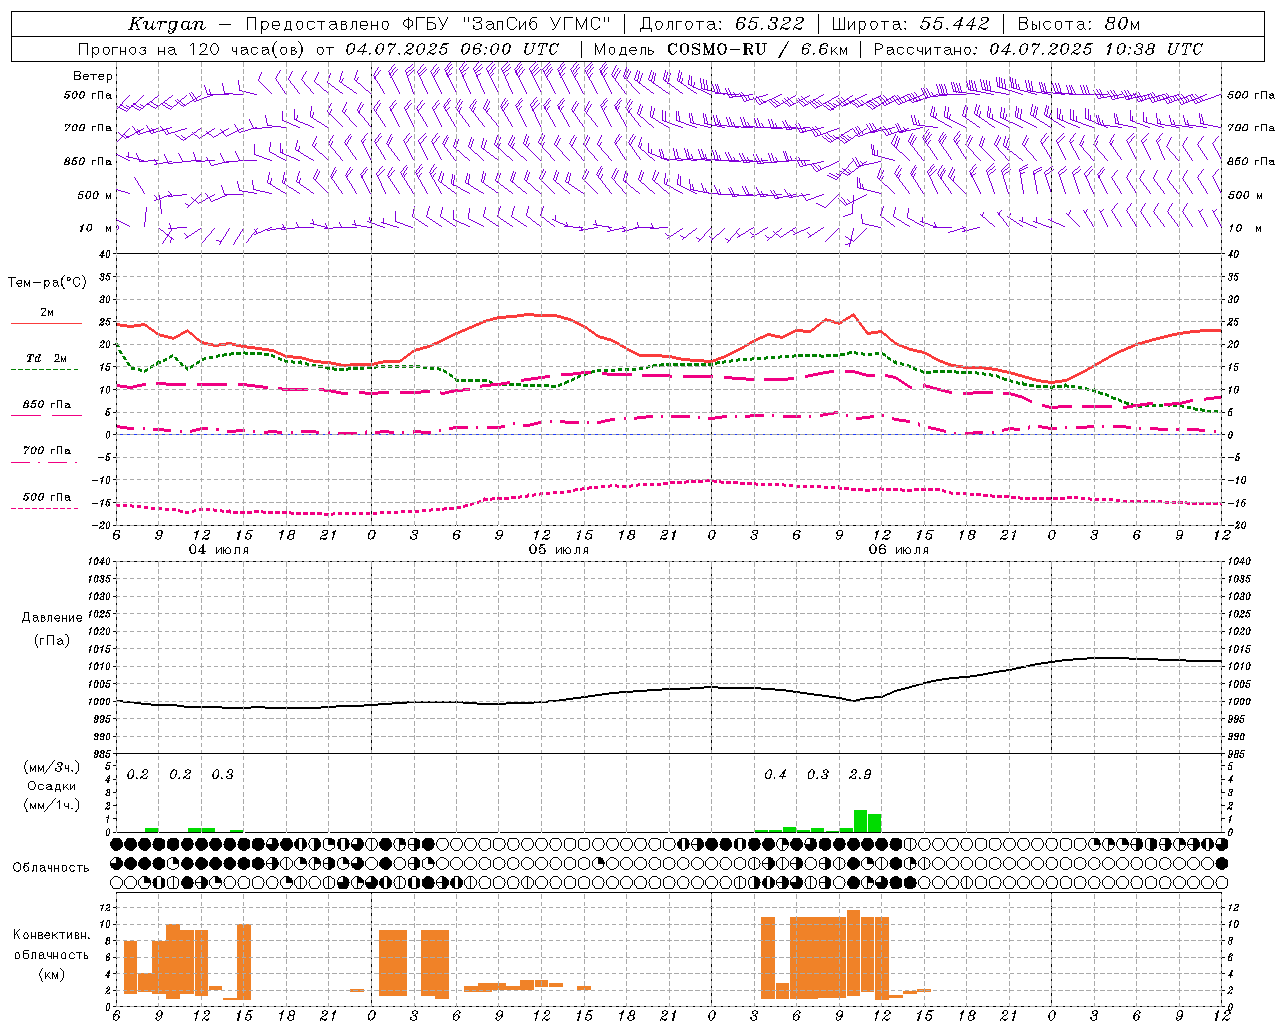1280x1024 pixels.
Task: Click the Рассчитано: 04.07.2025 10:38 UTC timestamp
Action: pos(1038,49)
